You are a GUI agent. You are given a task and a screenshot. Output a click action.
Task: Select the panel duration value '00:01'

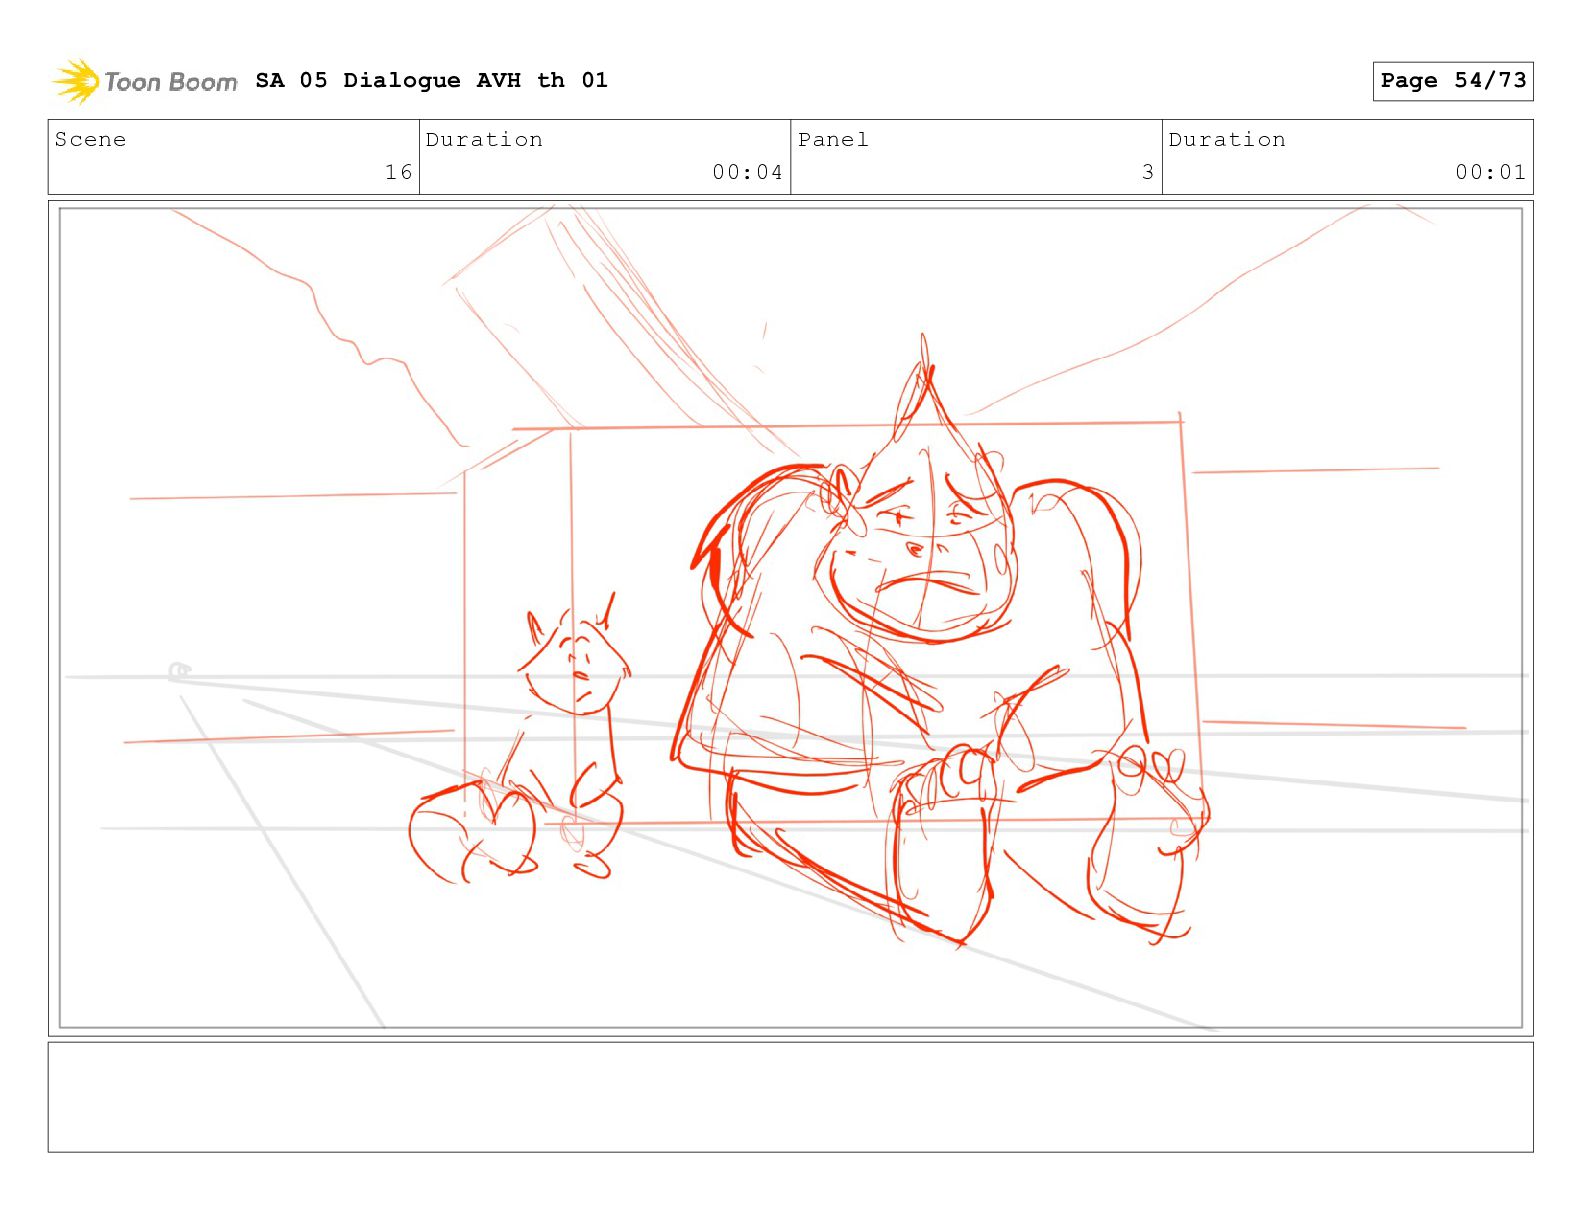pos(1490,172)
